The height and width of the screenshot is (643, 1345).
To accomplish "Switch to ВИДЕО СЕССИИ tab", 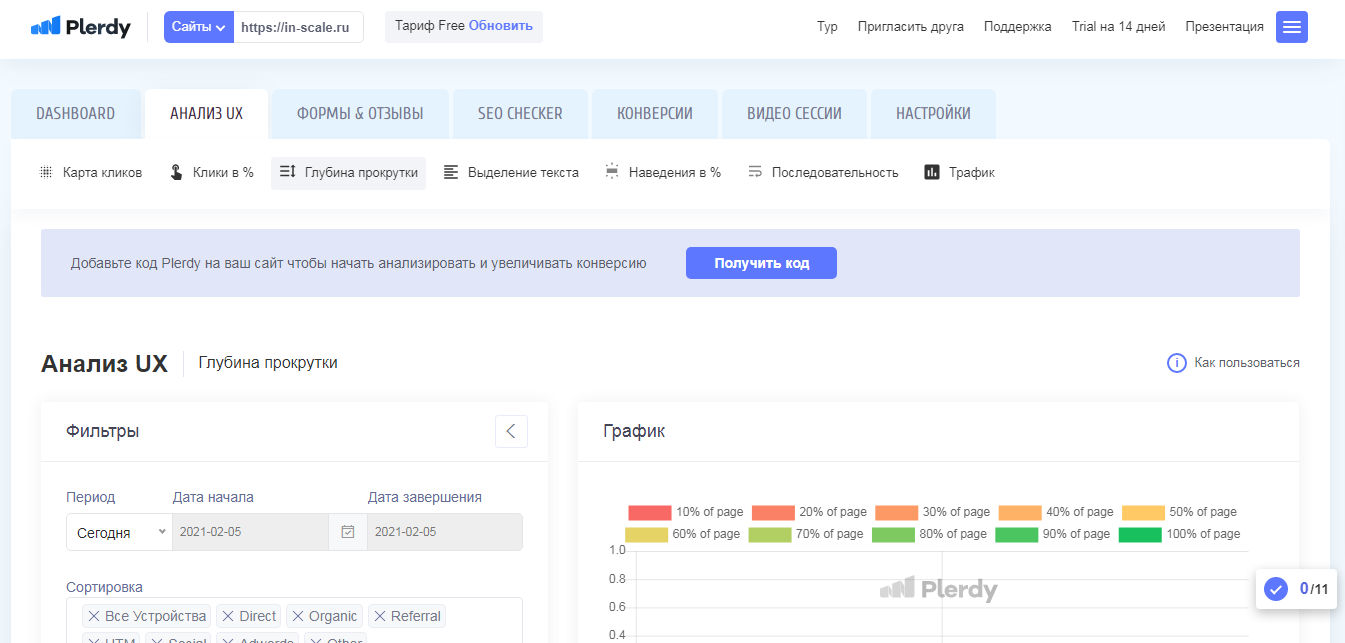I will point(794,114).
